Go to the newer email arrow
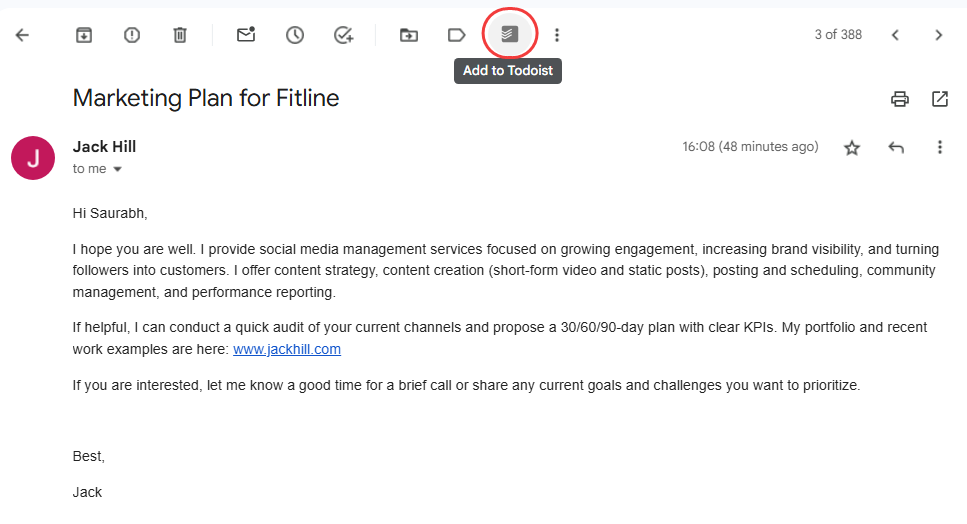This screenshot has width=967, height=524. tap(895, 35)
